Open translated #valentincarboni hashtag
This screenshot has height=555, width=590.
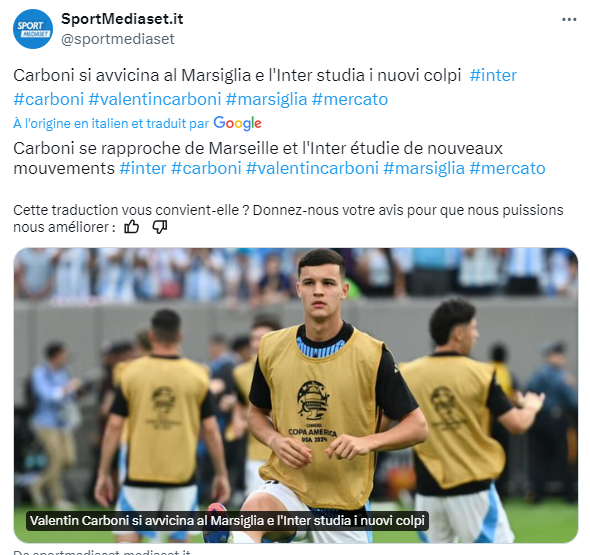[x=312, y=168]
